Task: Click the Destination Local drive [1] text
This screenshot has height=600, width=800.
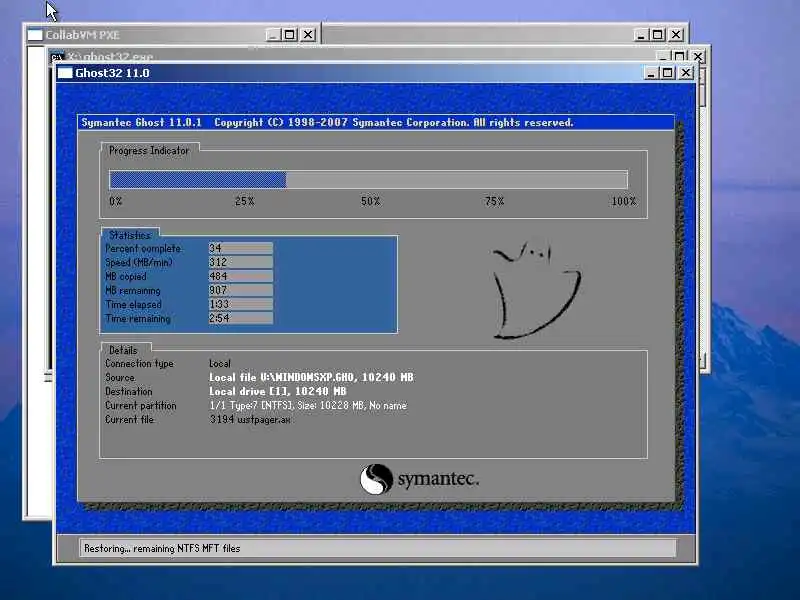Action: (278, 391)
